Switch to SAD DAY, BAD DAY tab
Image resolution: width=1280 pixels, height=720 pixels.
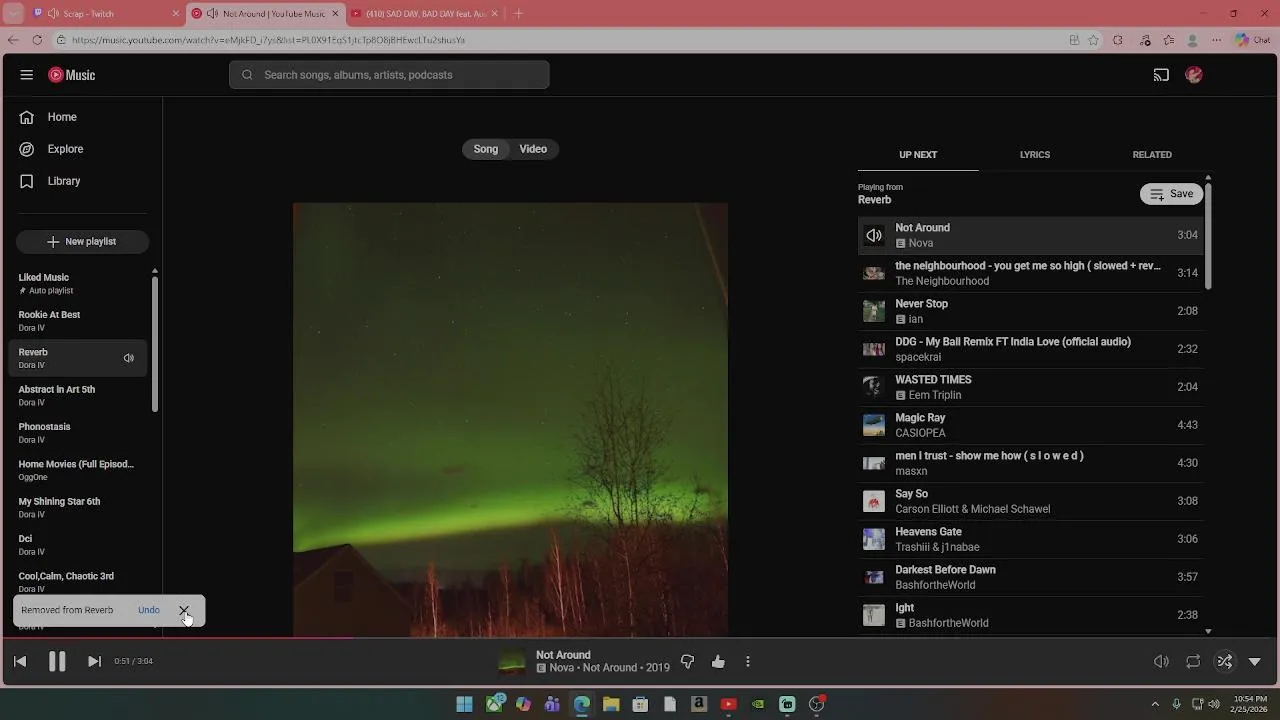424,14
